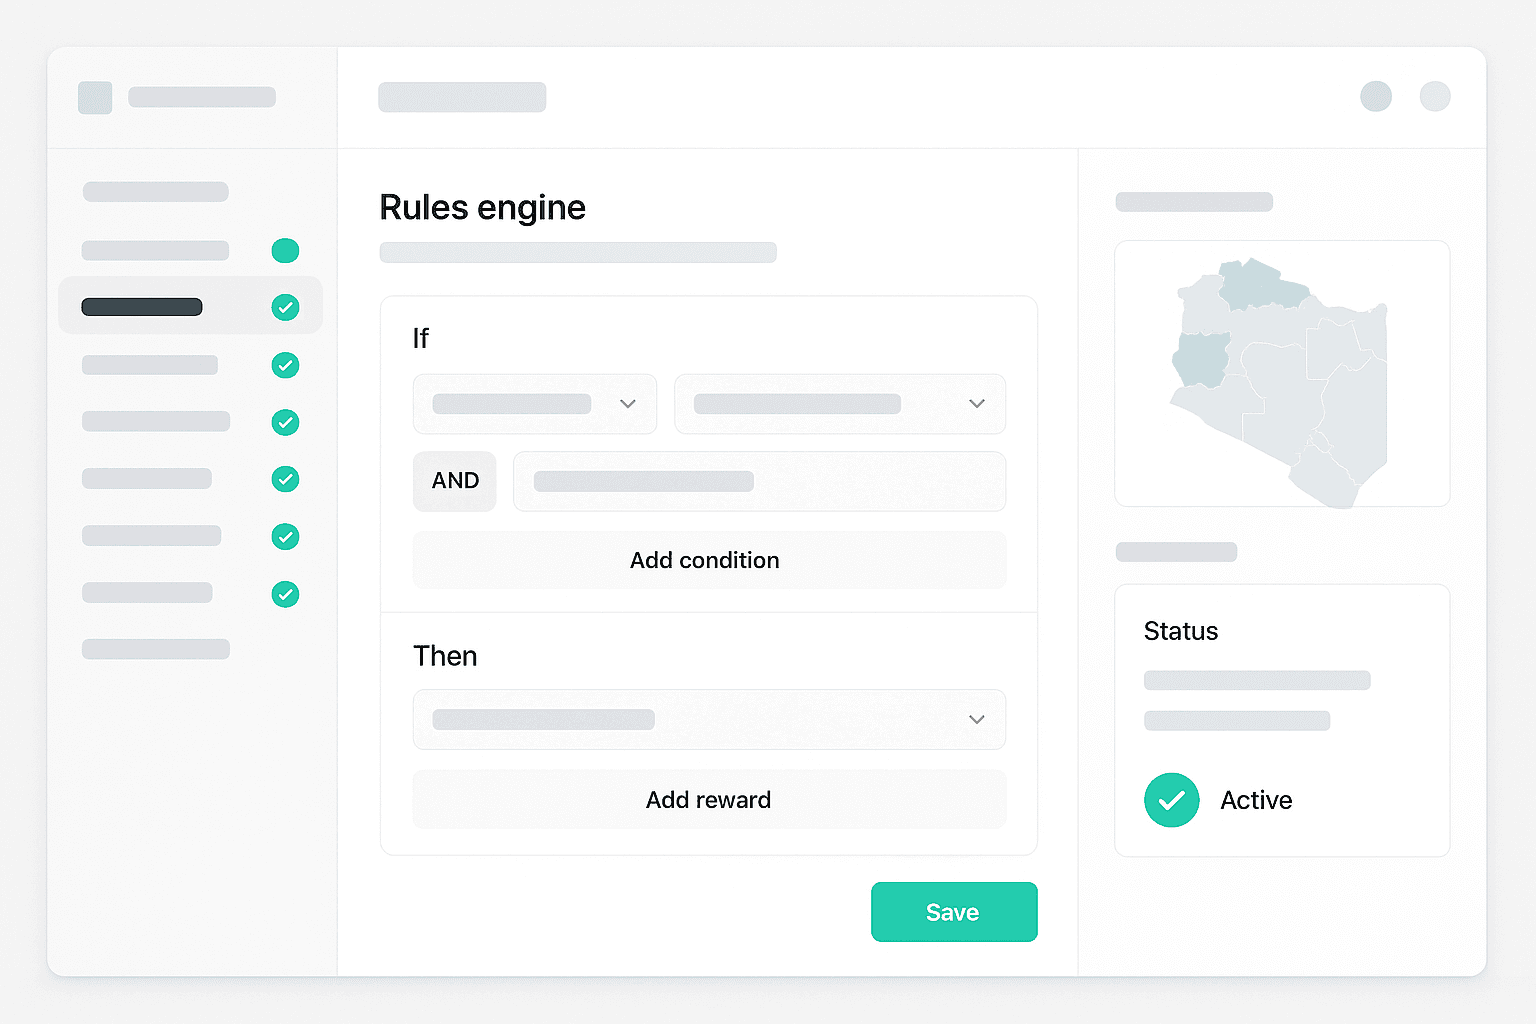The image size is (1536, 1024).
Task: Click the green checkmark icon beside Active
Action: click(x=1171, y=800)
